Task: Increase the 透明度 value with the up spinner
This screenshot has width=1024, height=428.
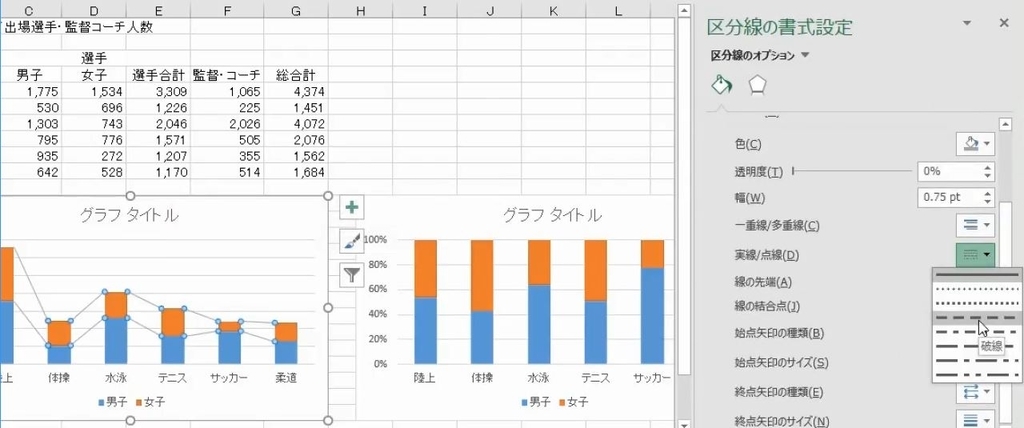Action: point(987,167)
